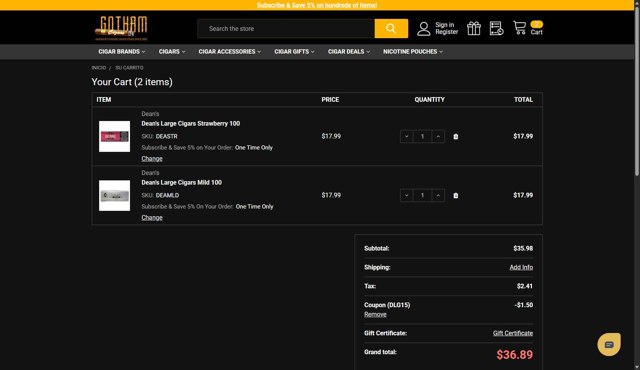Expand the Cigar Gifts menu
Viewport: 640px width, 370px height.
294,52
